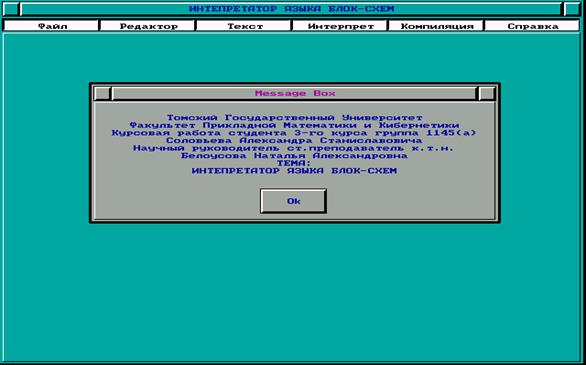
Task: Click the ТЕМА: label in the dialog
Action: coord(294,163)
